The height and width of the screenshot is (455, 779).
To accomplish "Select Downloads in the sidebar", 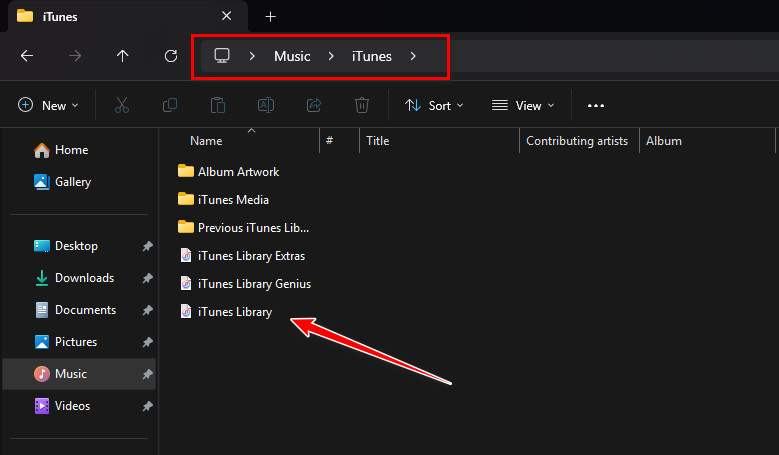I will (x=84, y=278).
